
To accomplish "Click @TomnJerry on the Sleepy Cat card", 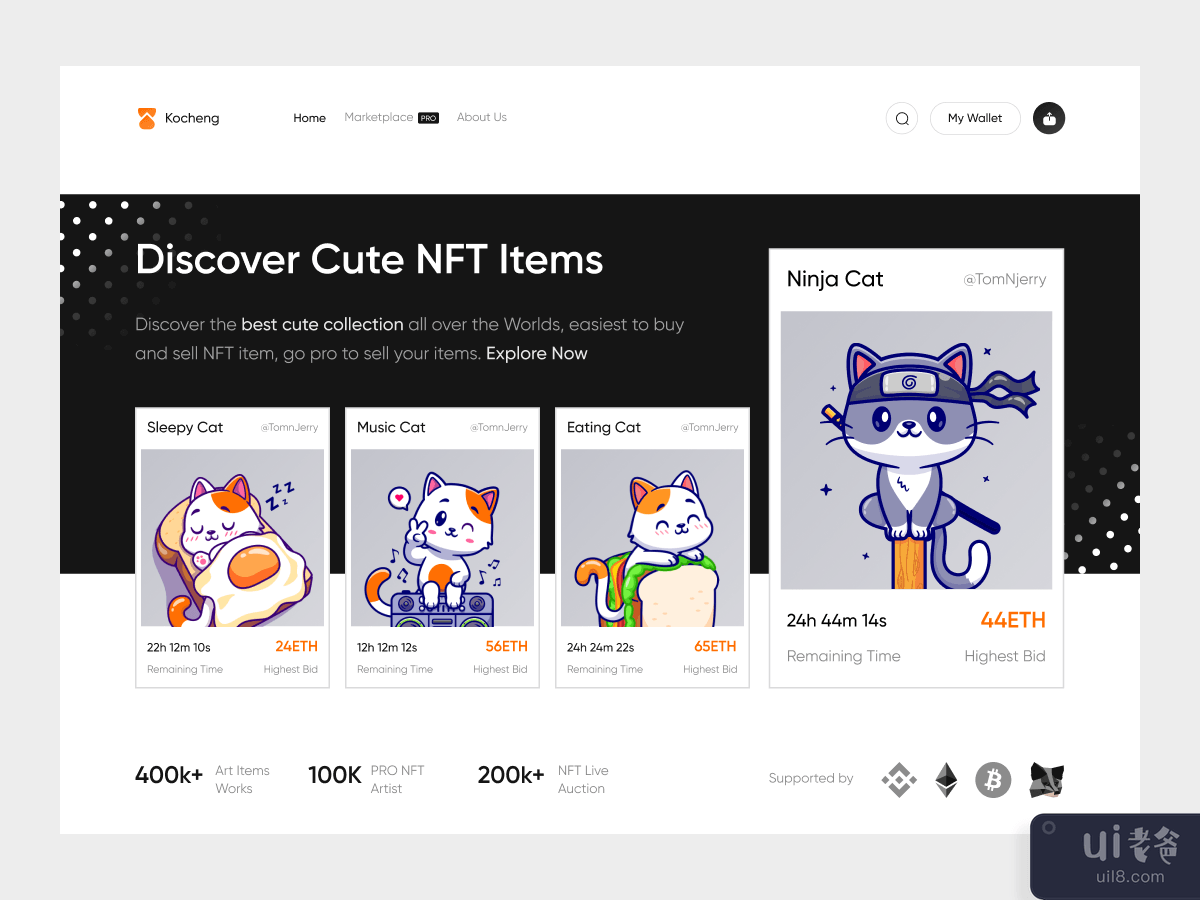I will pos(289,427).
